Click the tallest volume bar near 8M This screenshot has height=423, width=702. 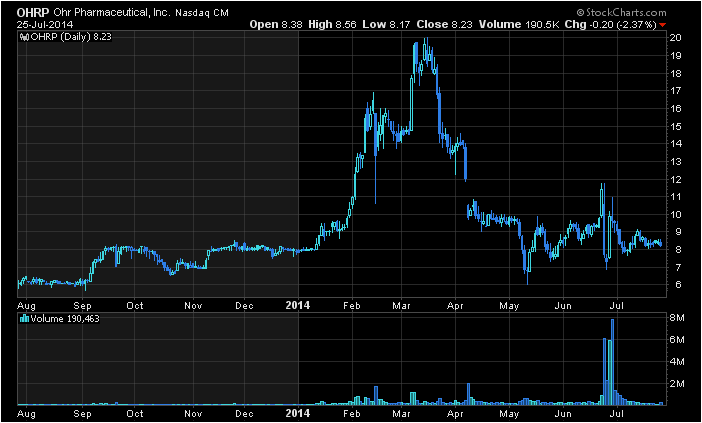(x=612, y=362)
